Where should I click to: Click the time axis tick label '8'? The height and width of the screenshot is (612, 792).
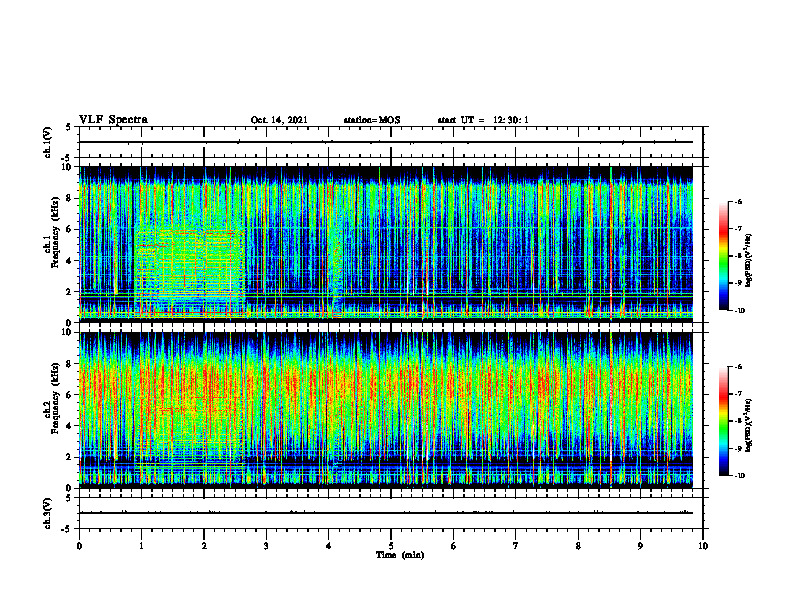578,546
